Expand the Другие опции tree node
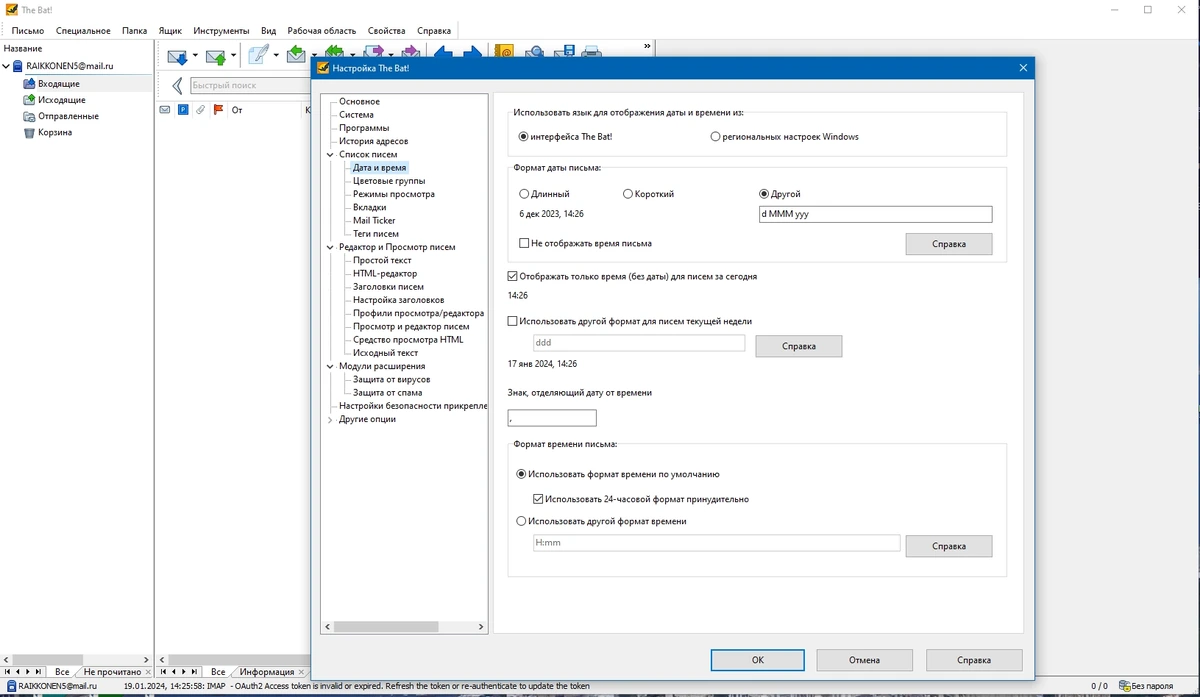The height and width of the screenshot is (697, 1200). coord(330,420)
